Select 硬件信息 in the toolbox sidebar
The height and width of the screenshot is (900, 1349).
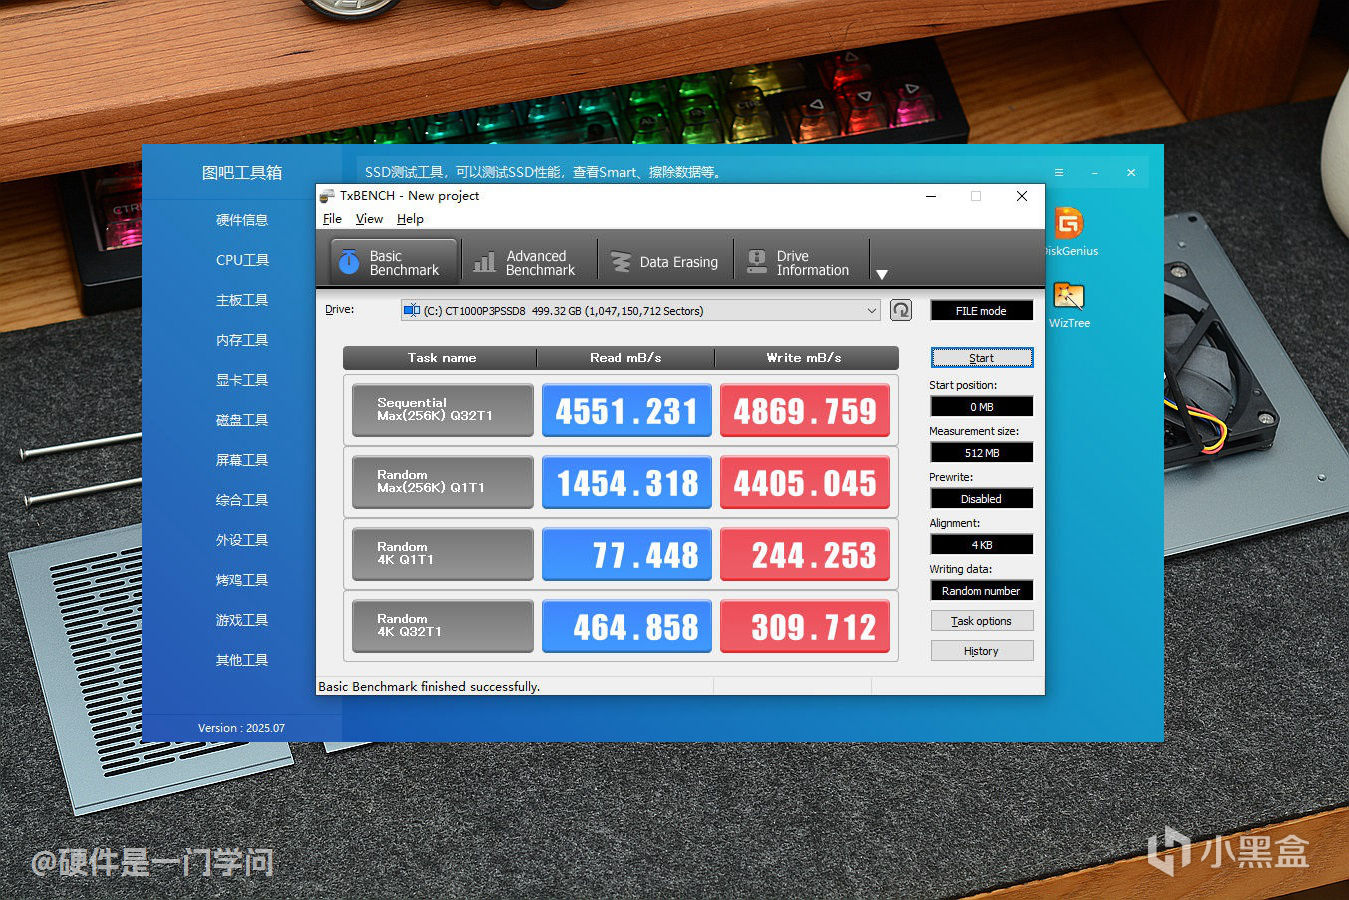(x=242, y=220)
